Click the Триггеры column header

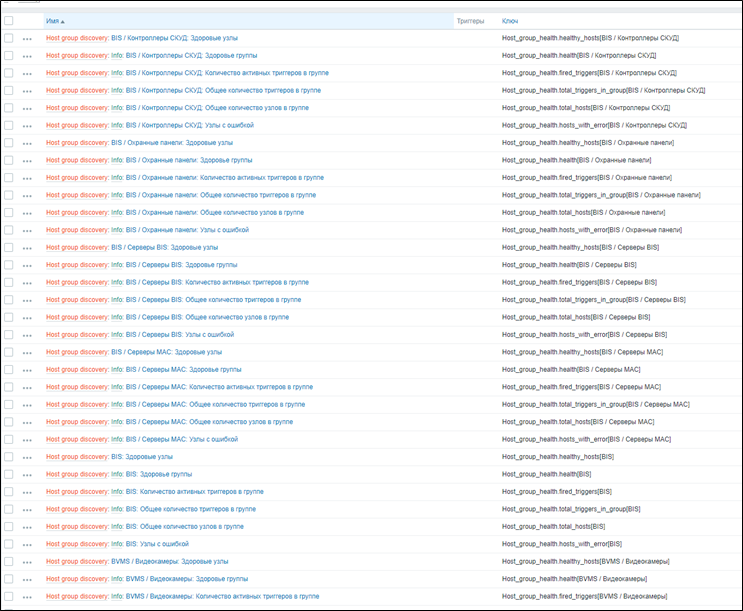(x=470, y=20)
